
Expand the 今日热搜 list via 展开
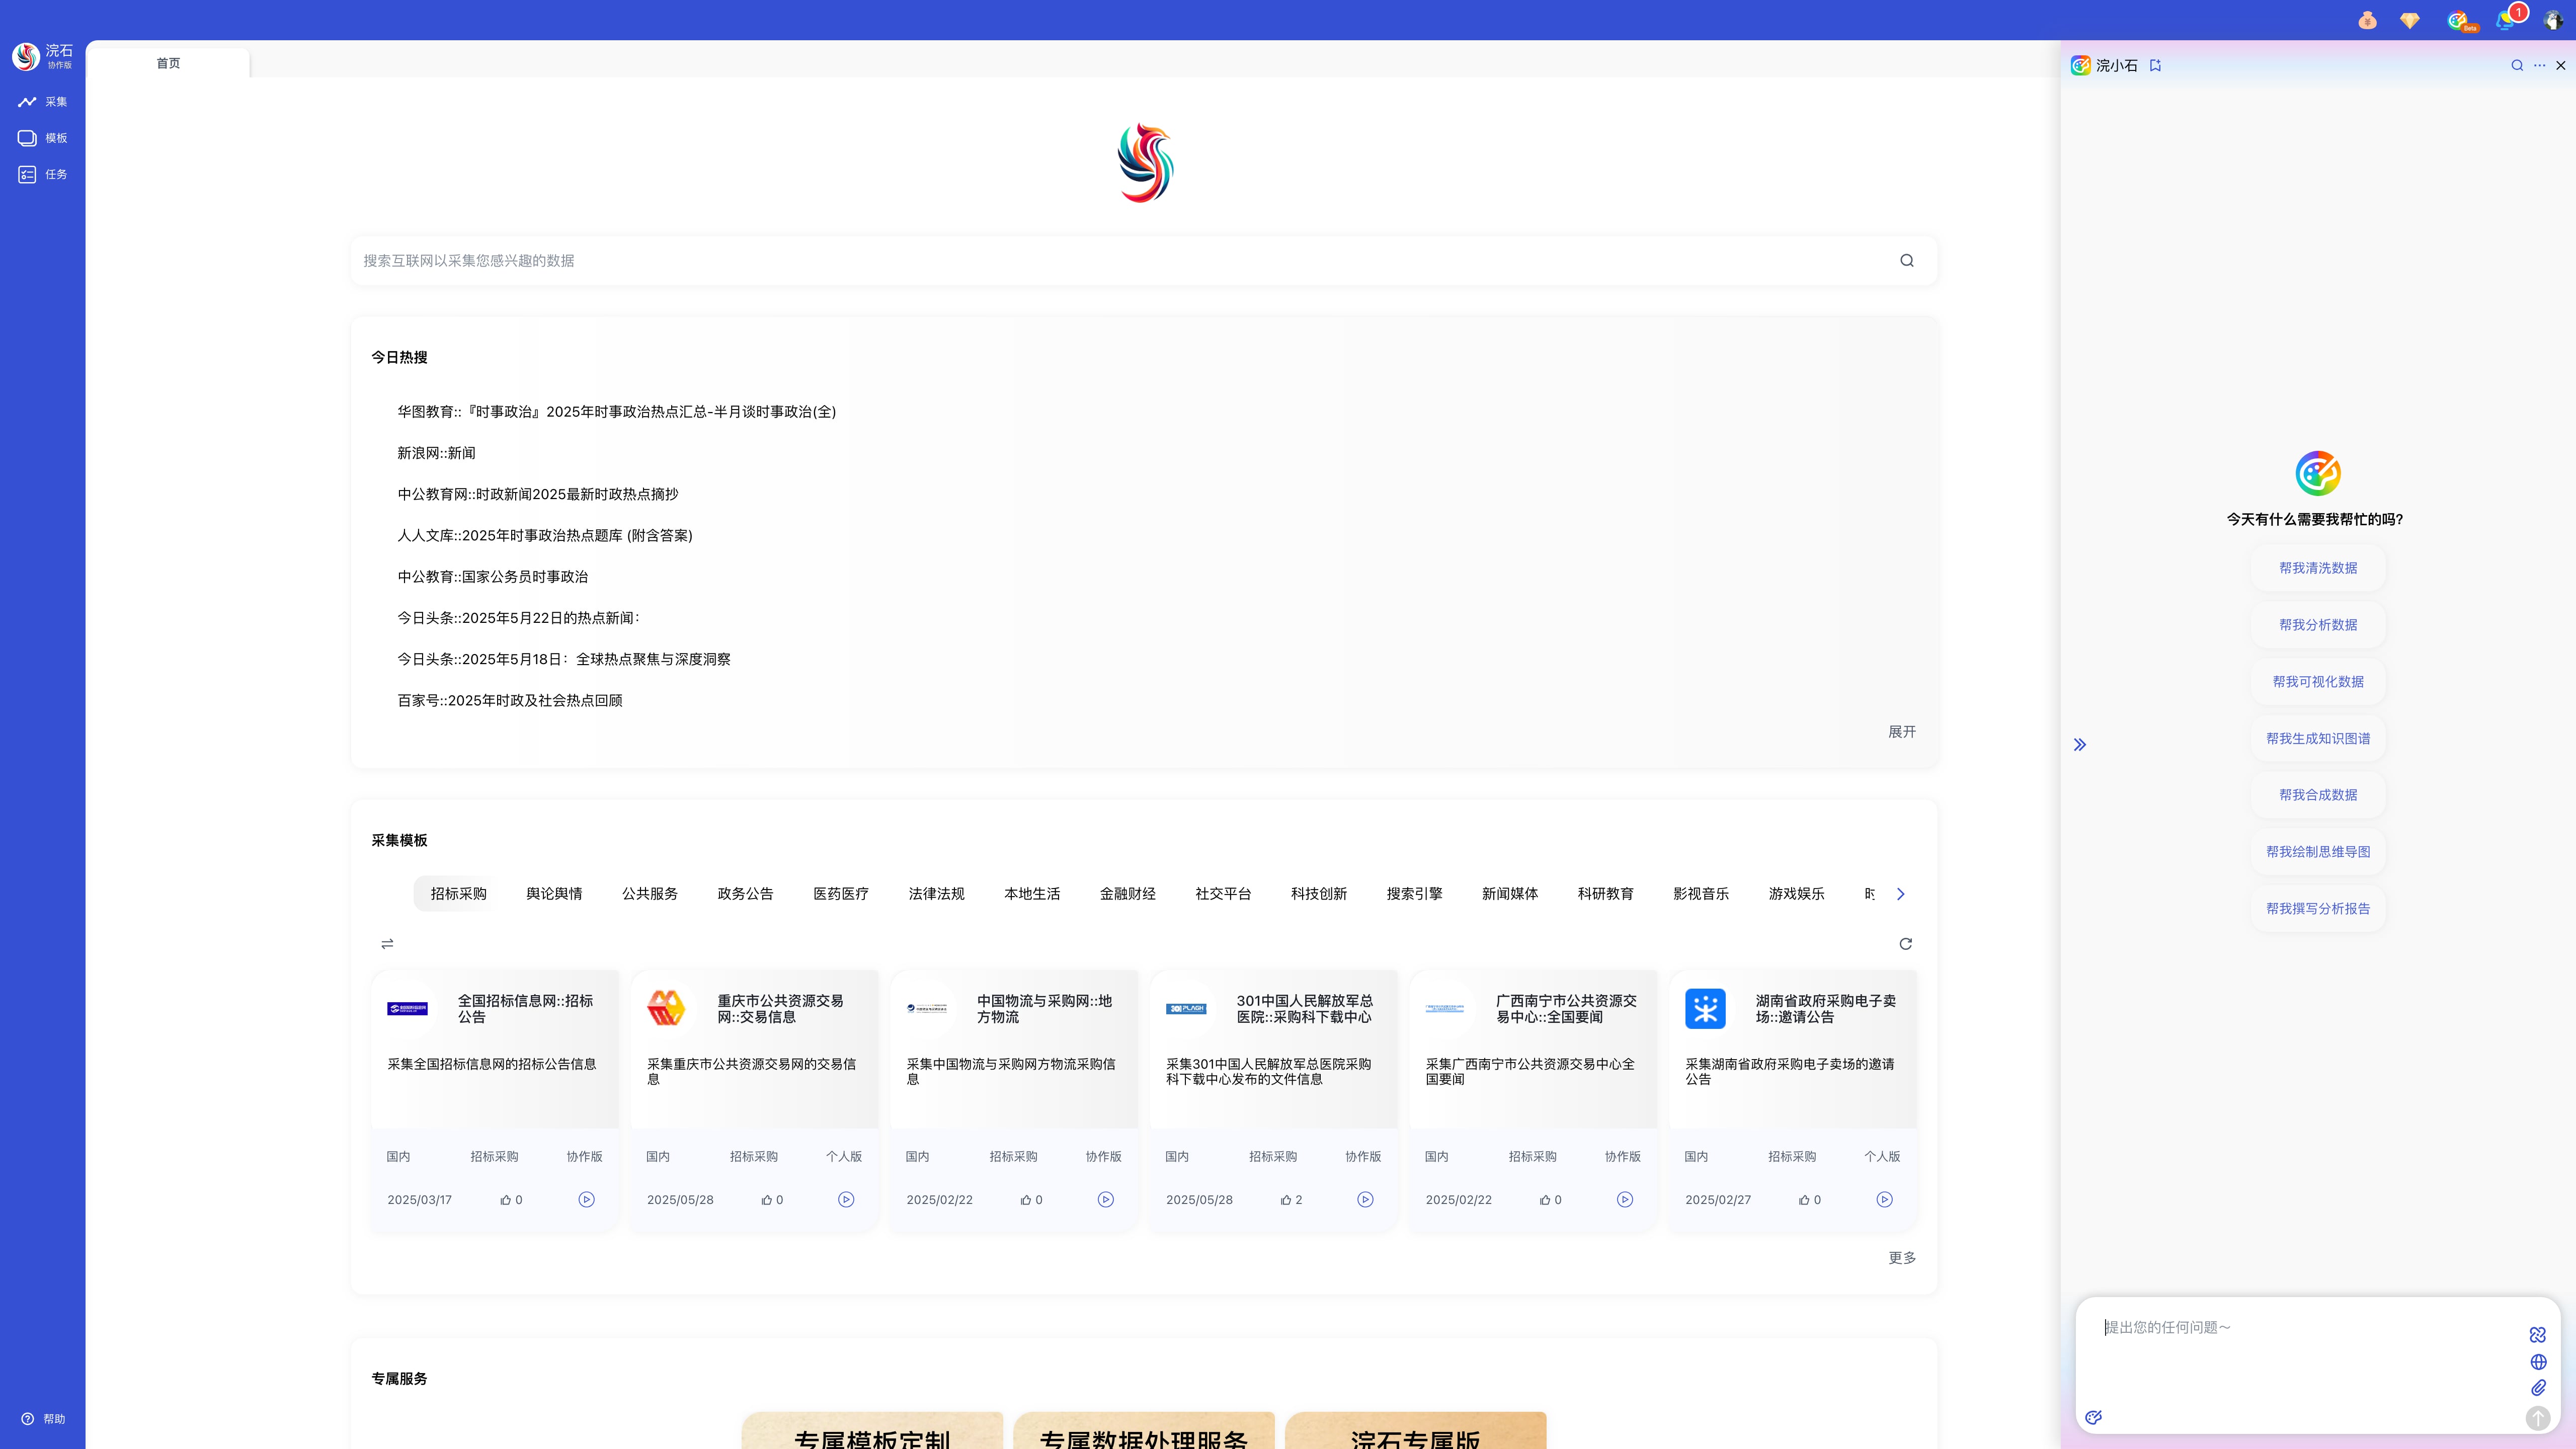pos(1902,732)
